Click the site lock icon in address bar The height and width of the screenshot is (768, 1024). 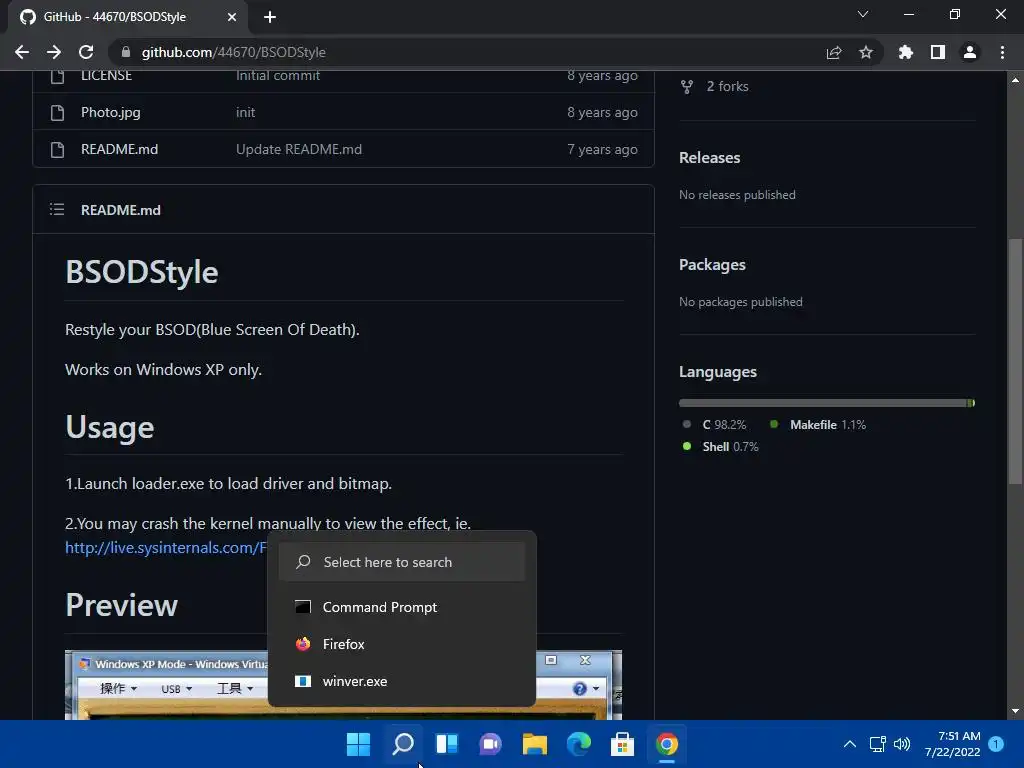(126, 52)
